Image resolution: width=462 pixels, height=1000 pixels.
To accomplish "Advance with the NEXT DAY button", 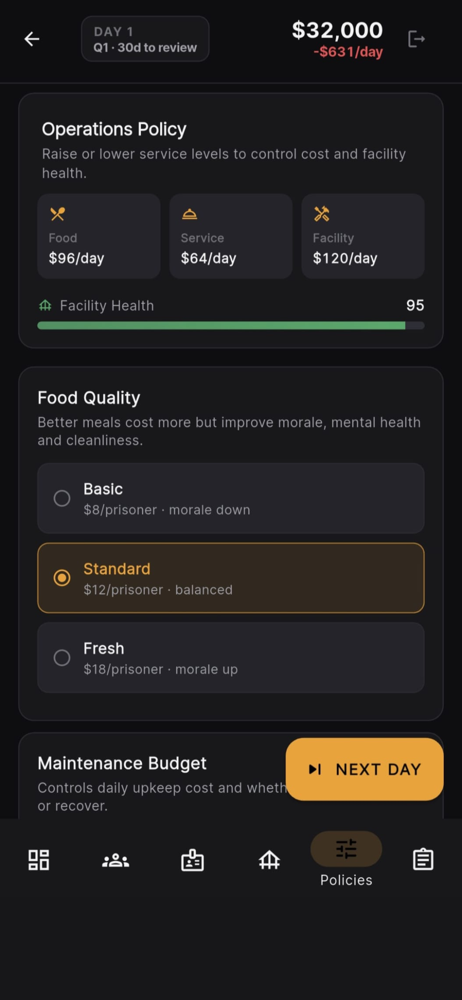I will pyautogui.click(x=364, y=769).
